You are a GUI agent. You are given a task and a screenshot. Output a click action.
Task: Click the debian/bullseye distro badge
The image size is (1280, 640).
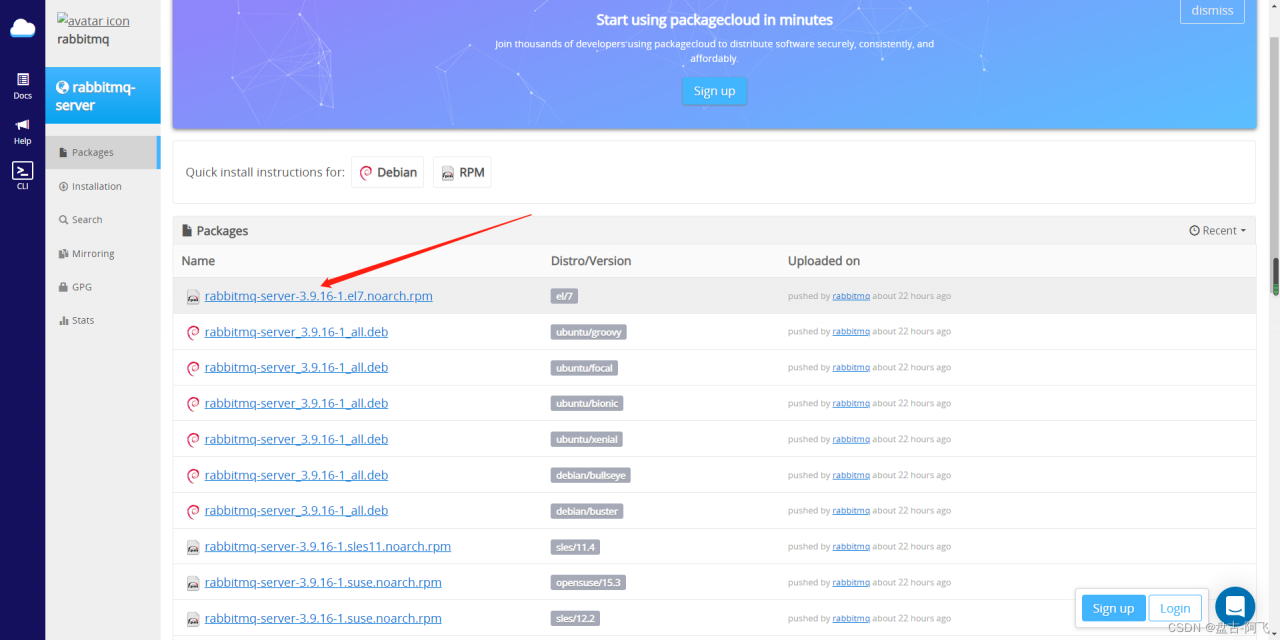coord(590,475)
